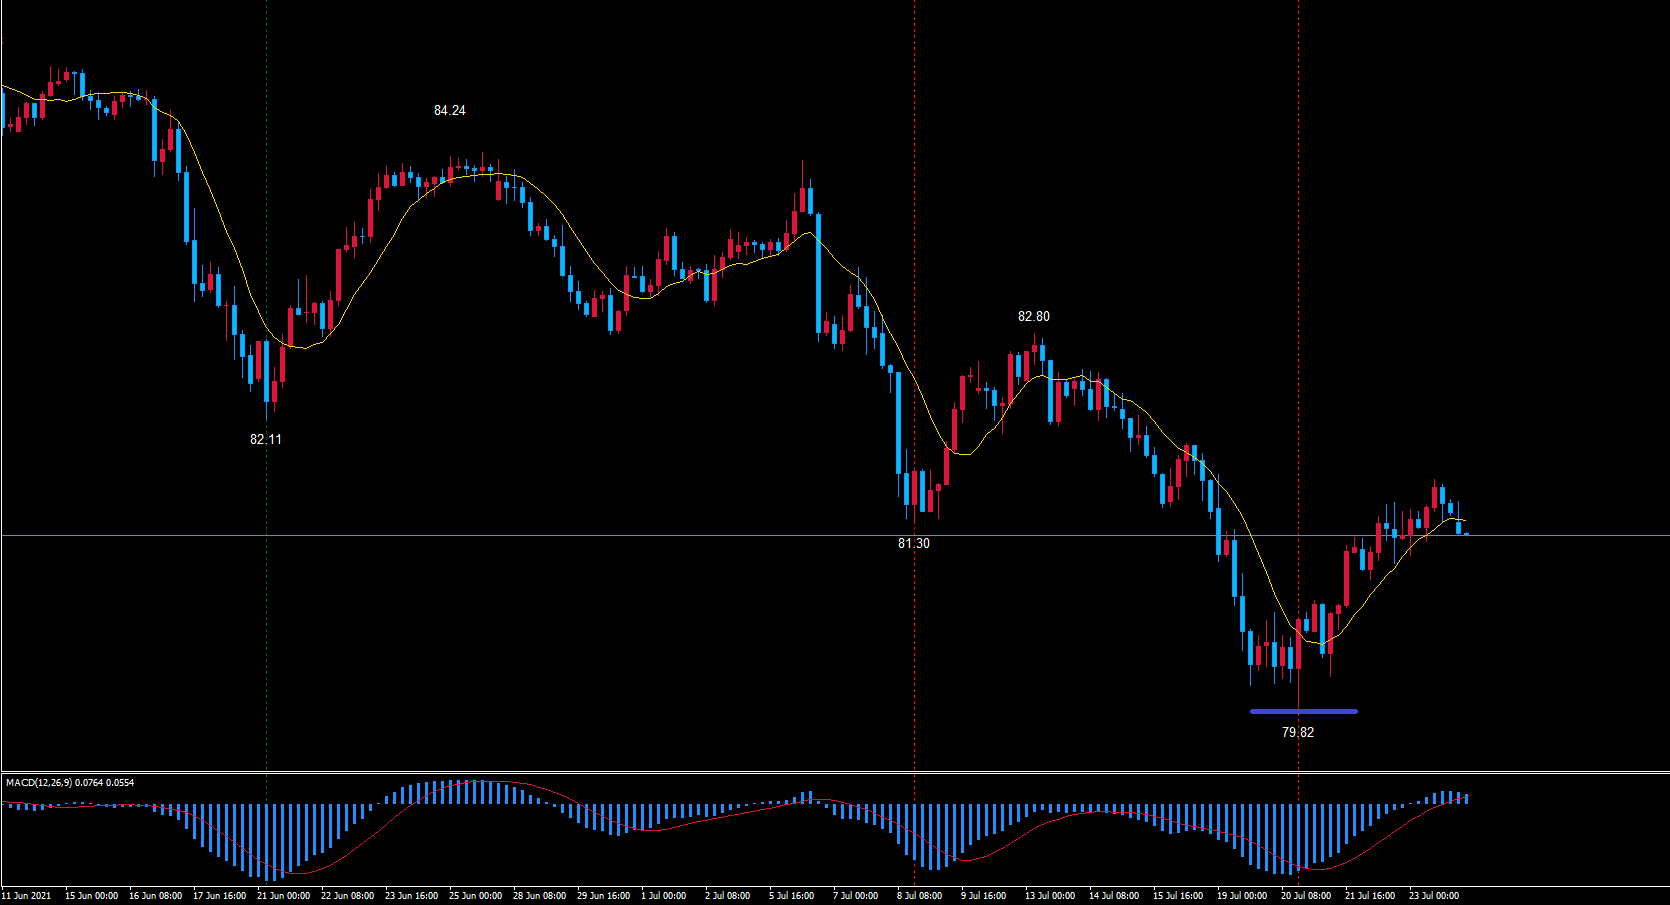
Task: Select the 82.11 low price label
Action: (x=265, y=439)
